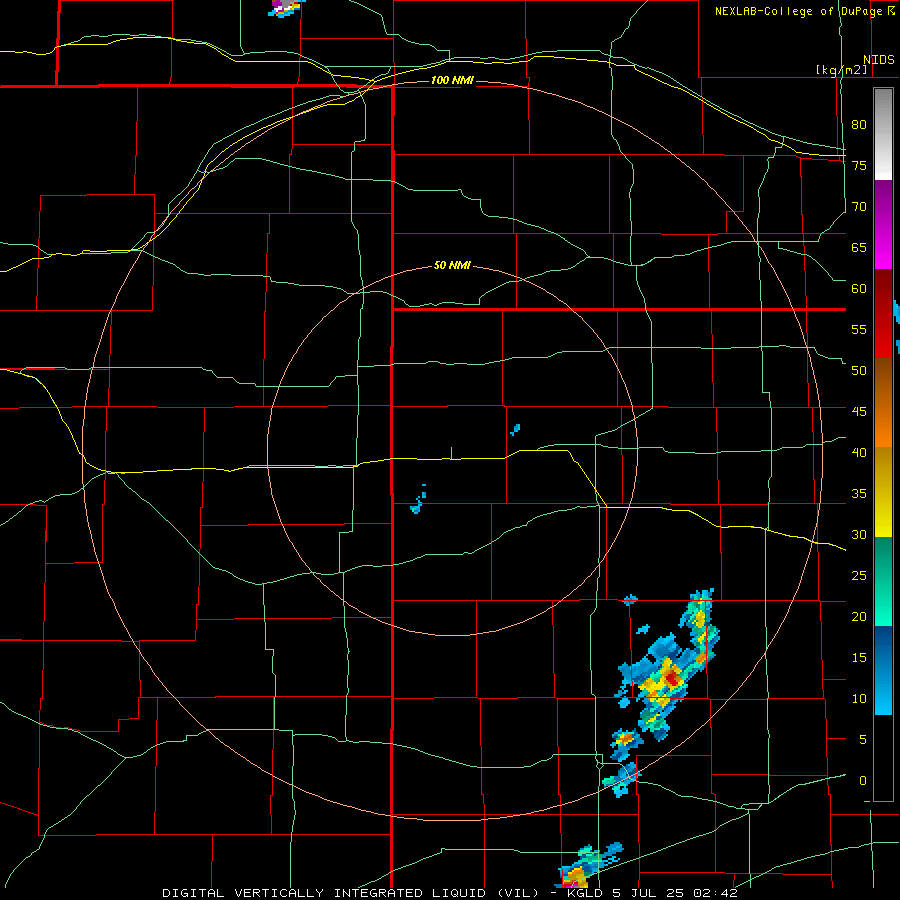Click the legend value 10
This screenshot has width=900, height=900.
859,699
